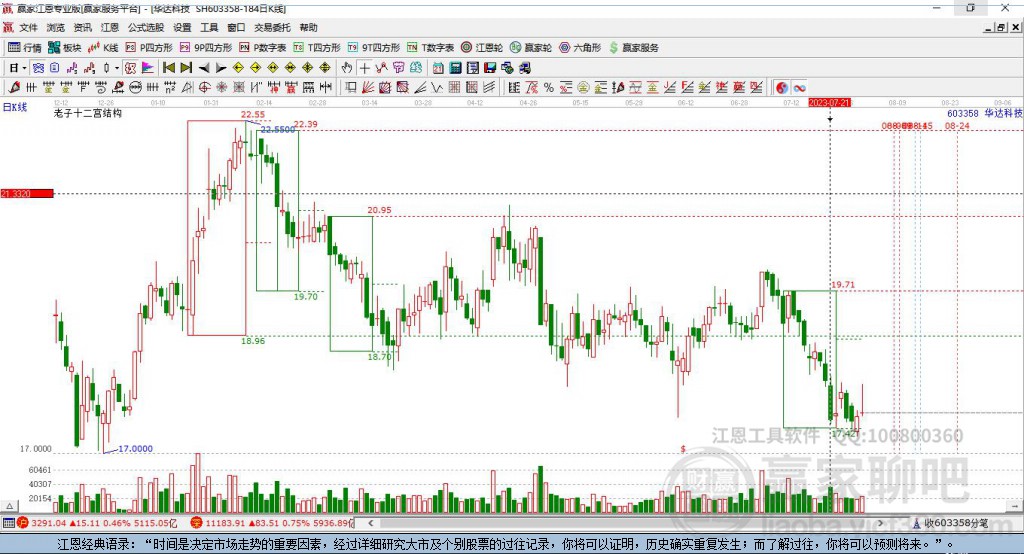Jump to last bar icon
This screenshot has width=1024, height=554.
click(x=186, y=68)
